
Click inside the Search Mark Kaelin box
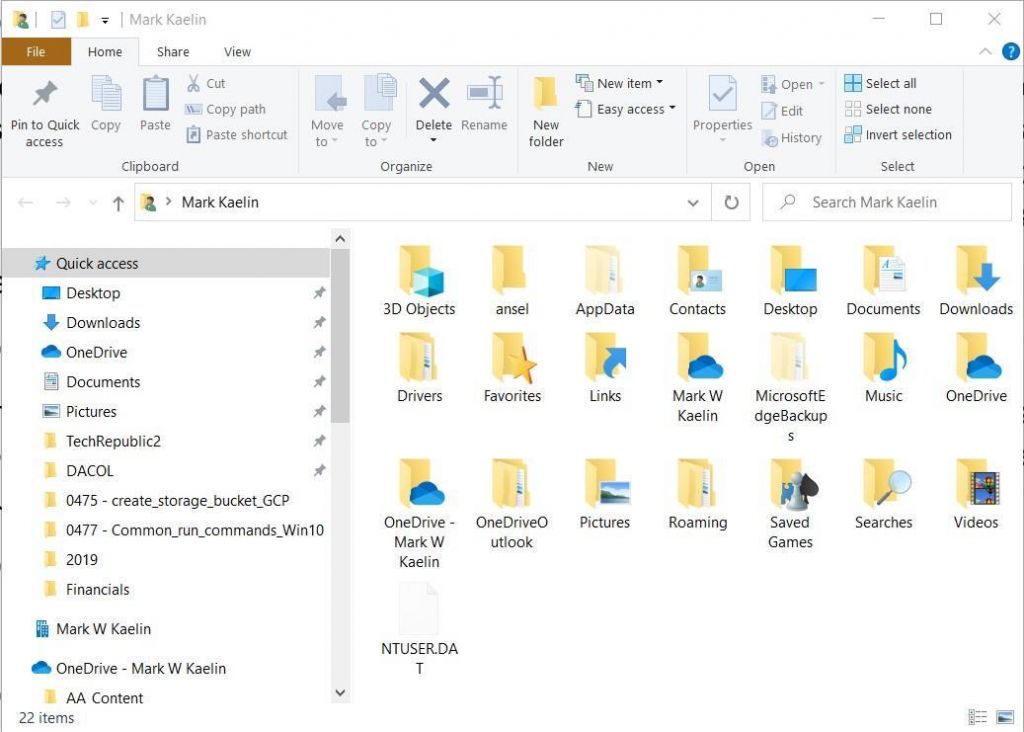[886, 201]
